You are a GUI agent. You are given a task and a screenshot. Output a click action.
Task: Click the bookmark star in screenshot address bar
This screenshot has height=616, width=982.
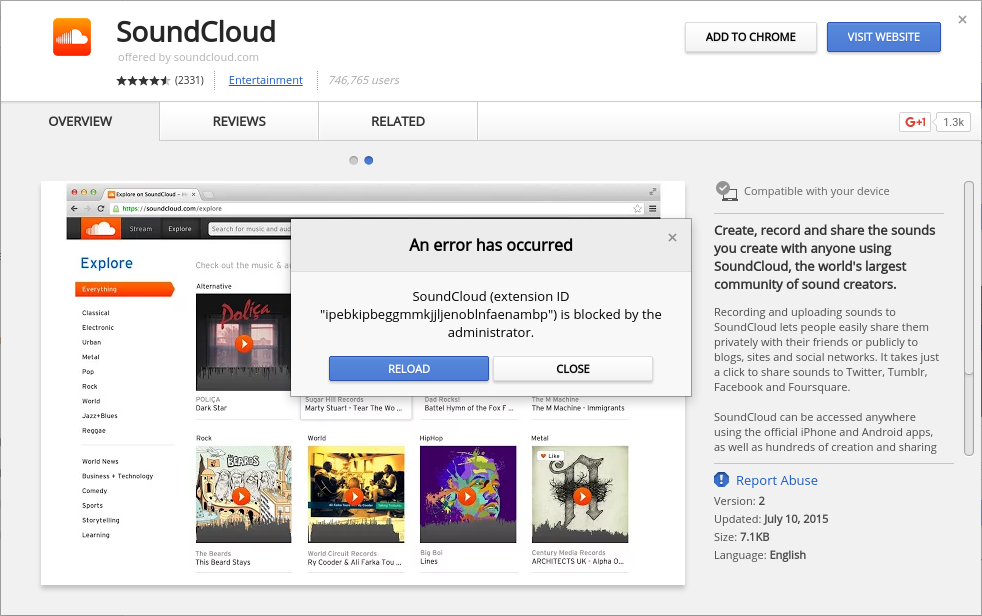click(638, 208)
